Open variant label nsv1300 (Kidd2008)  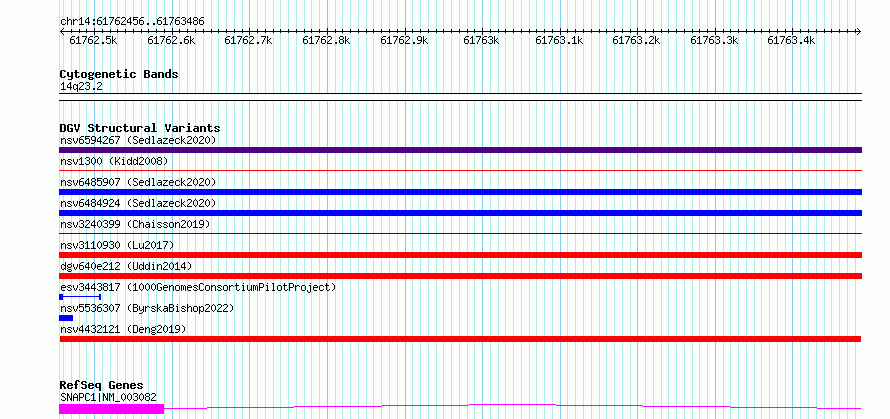tap(114, 161)
